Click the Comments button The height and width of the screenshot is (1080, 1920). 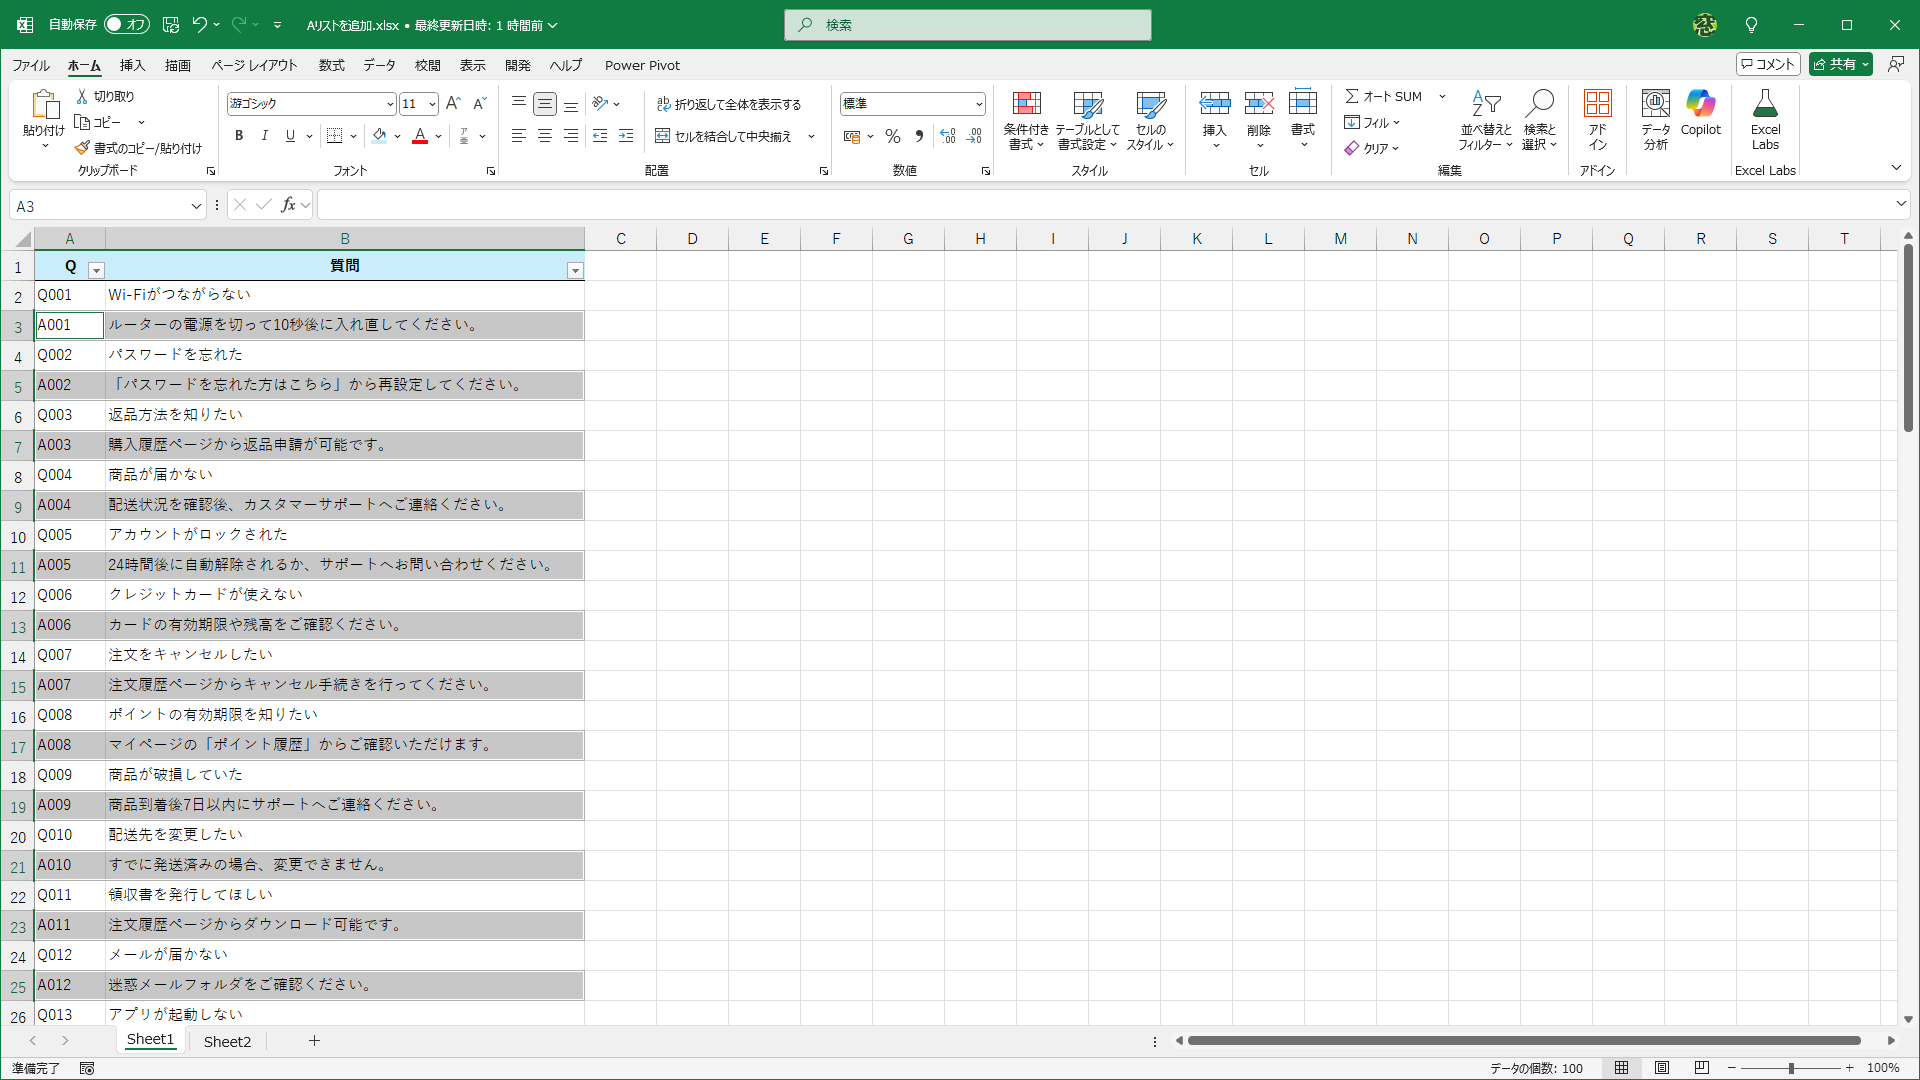click(1768, 64)
